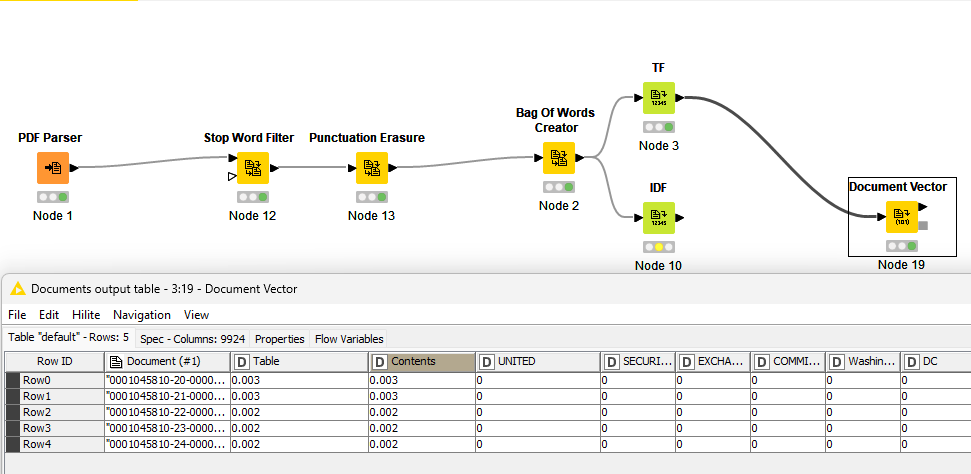
Task: Click the Document Vector top output port
Action: [923, 207]
